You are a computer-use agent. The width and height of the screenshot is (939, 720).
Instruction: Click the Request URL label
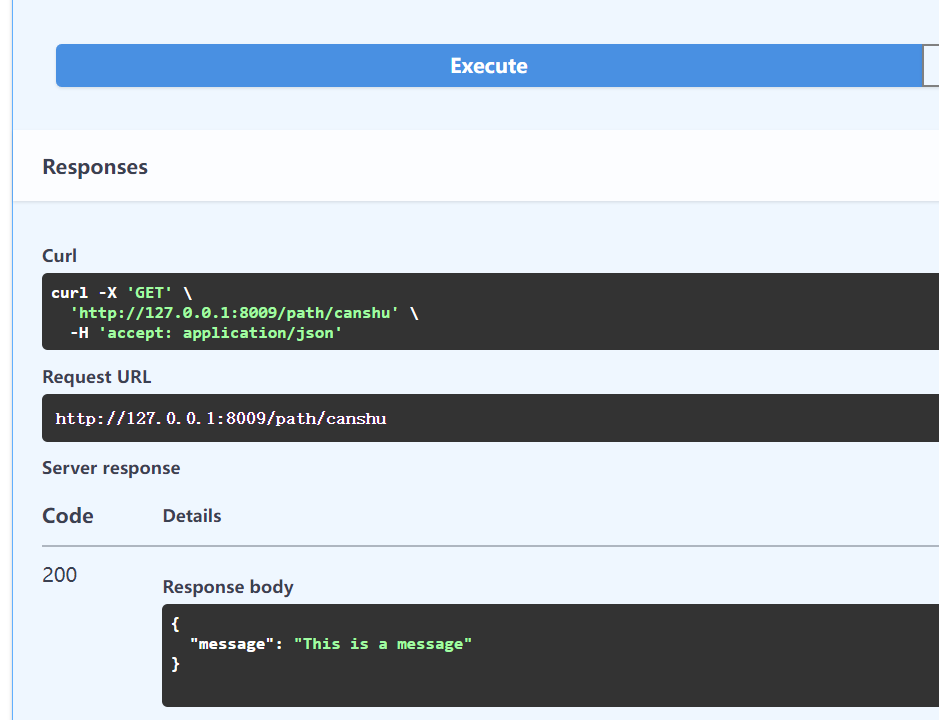tap(96, 377)
